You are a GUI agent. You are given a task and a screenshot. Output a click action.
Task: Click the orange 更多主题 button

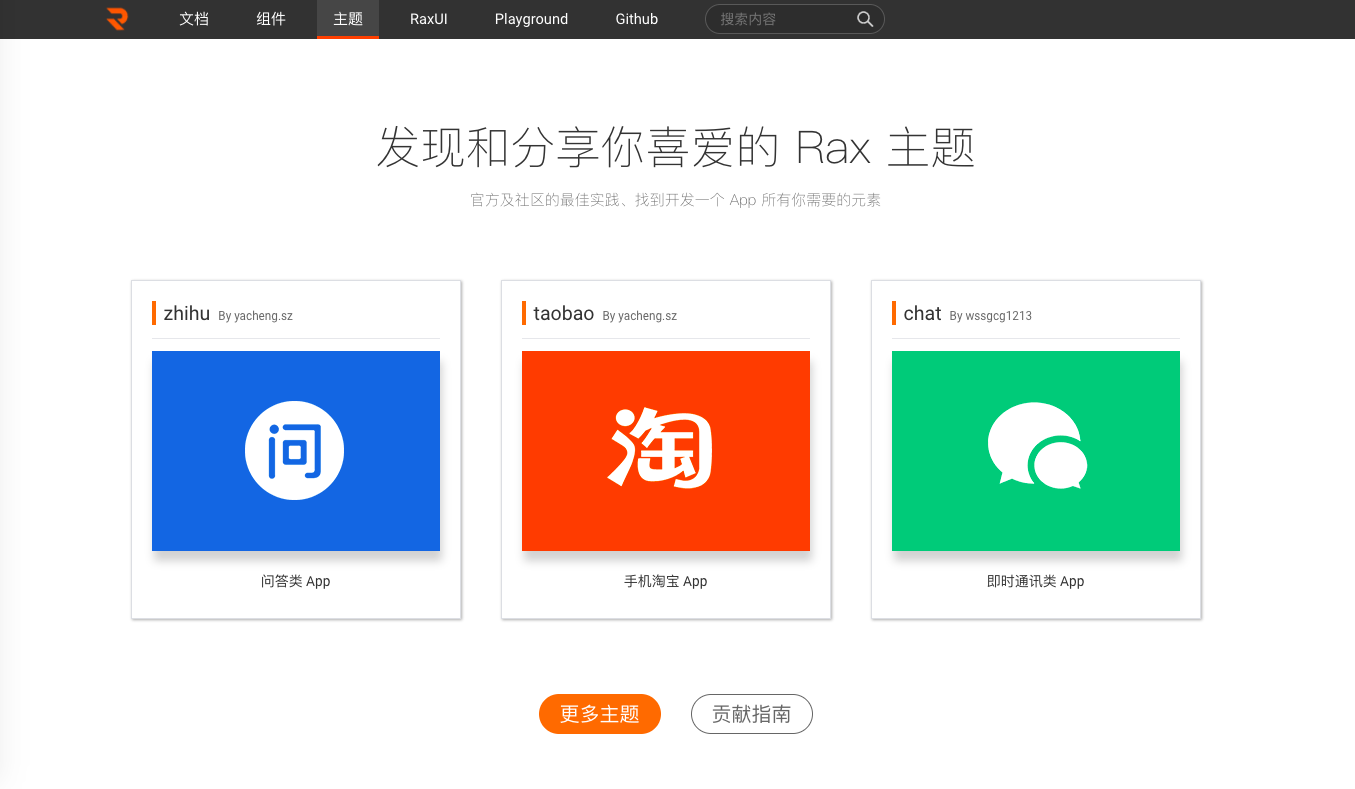tap(600, 714)
